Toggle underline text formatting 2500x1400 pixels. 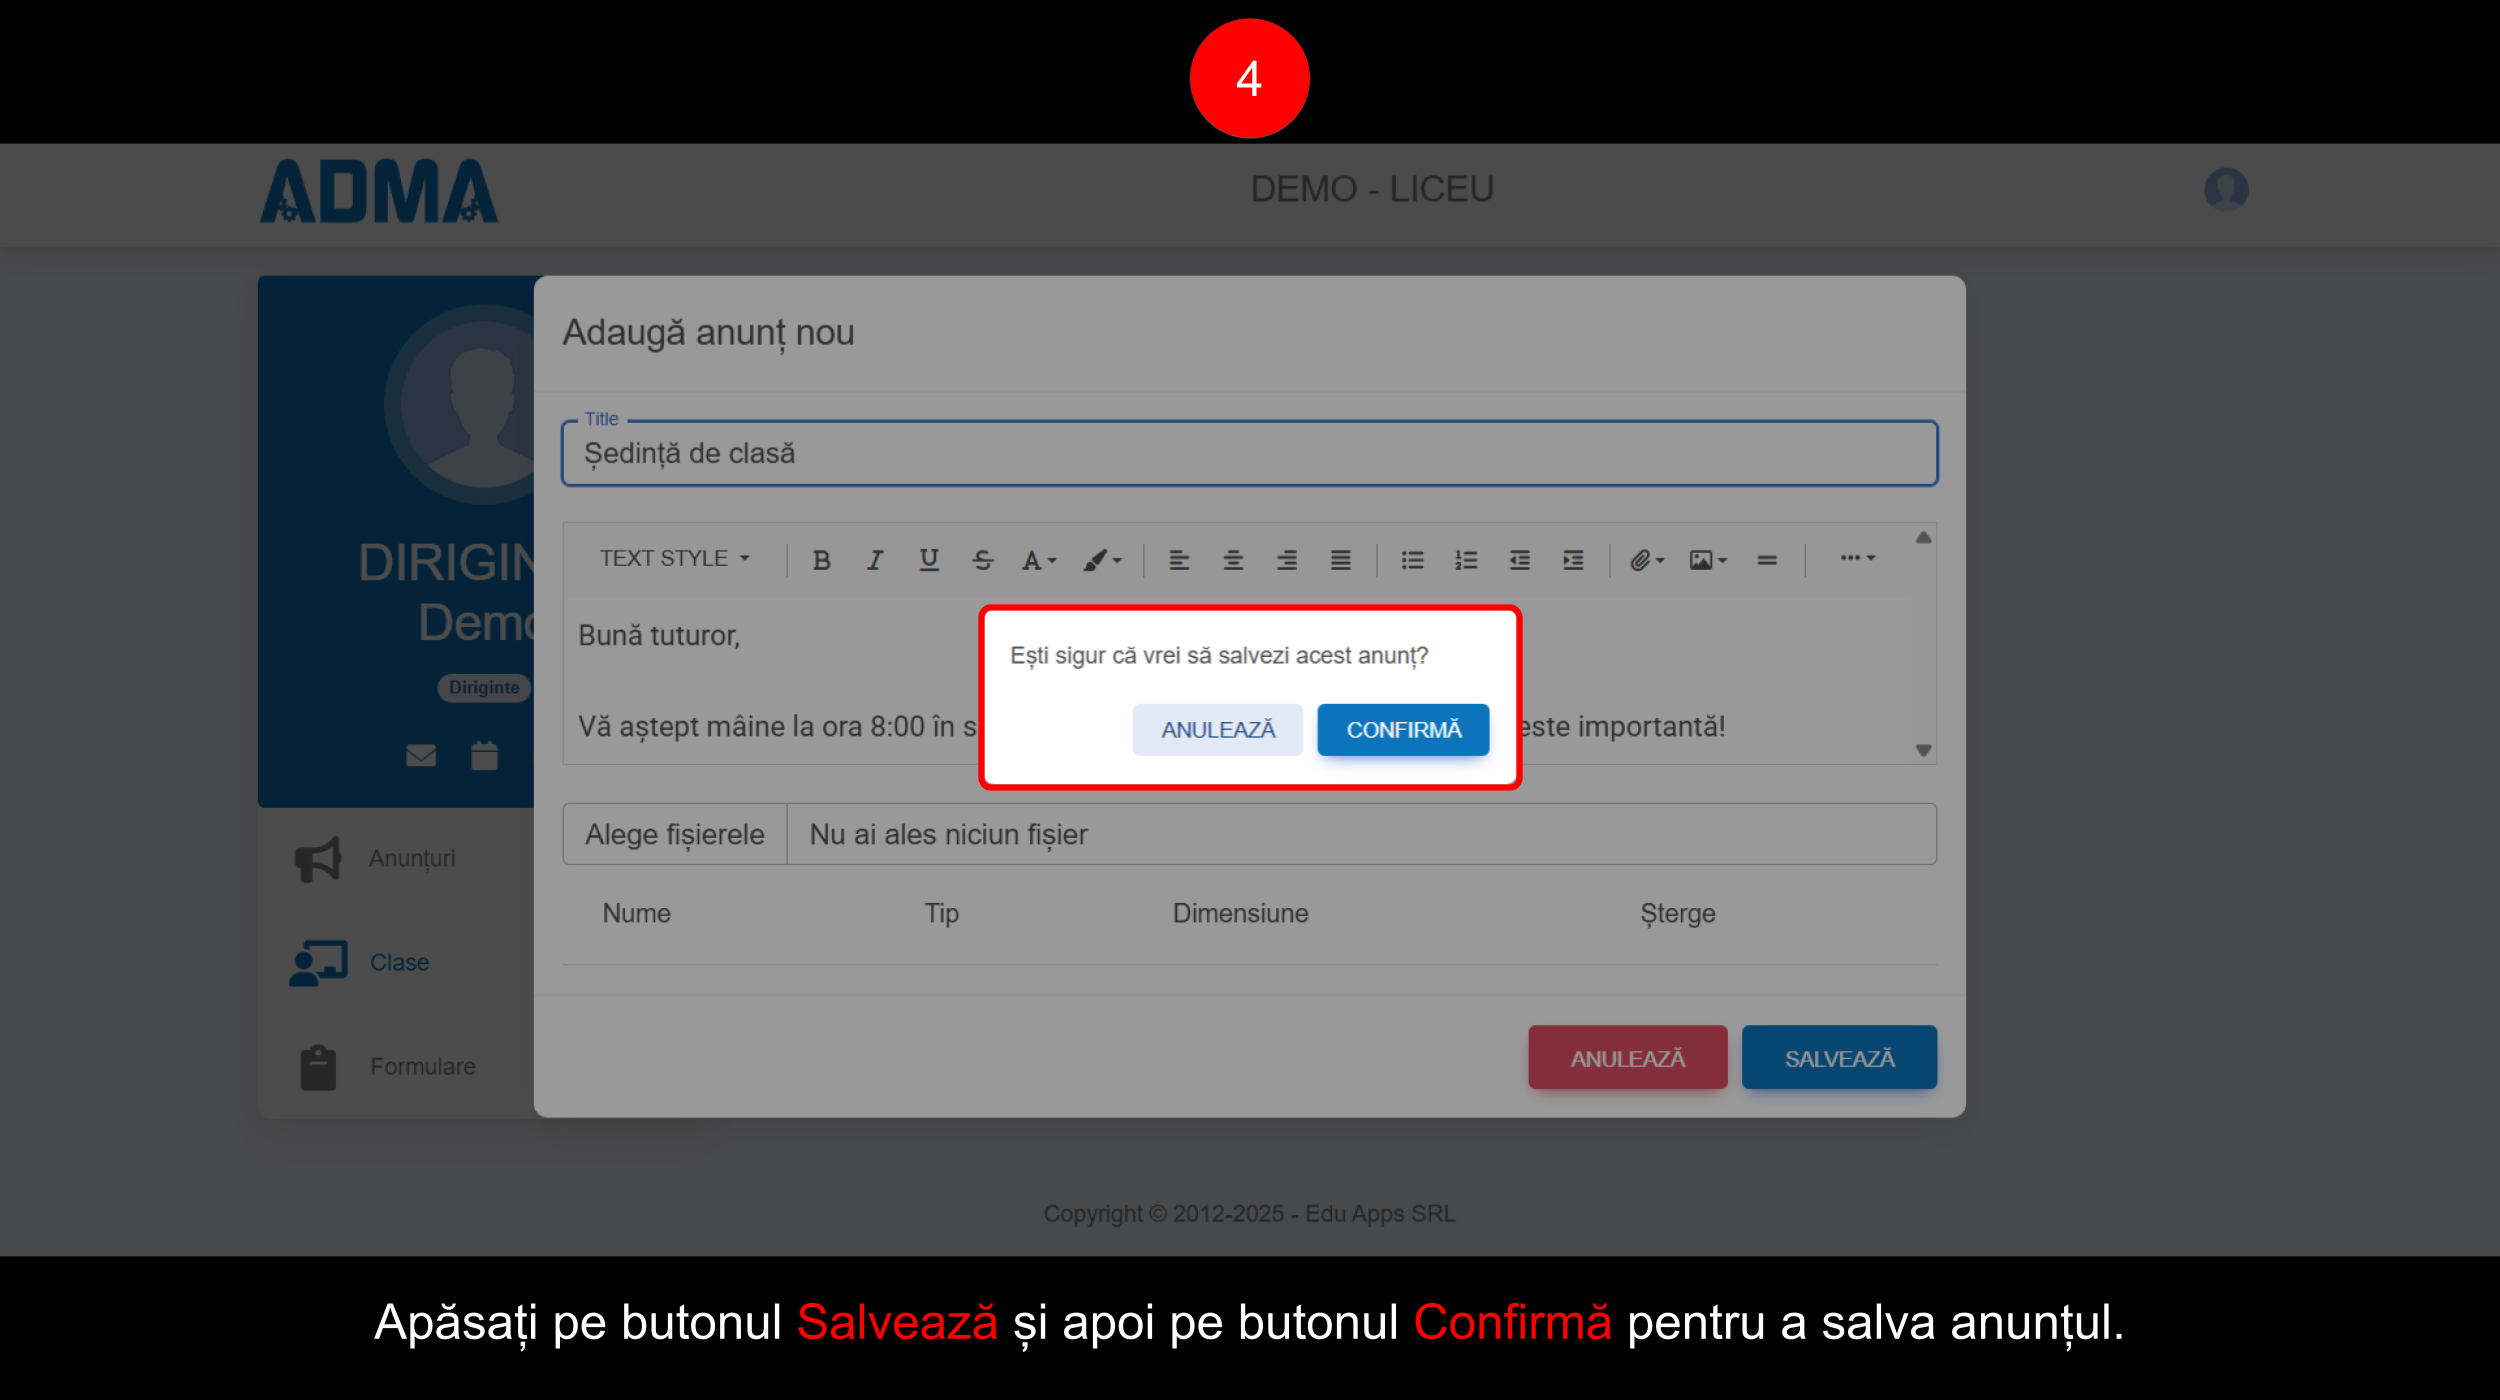click(x=928, y=560)
